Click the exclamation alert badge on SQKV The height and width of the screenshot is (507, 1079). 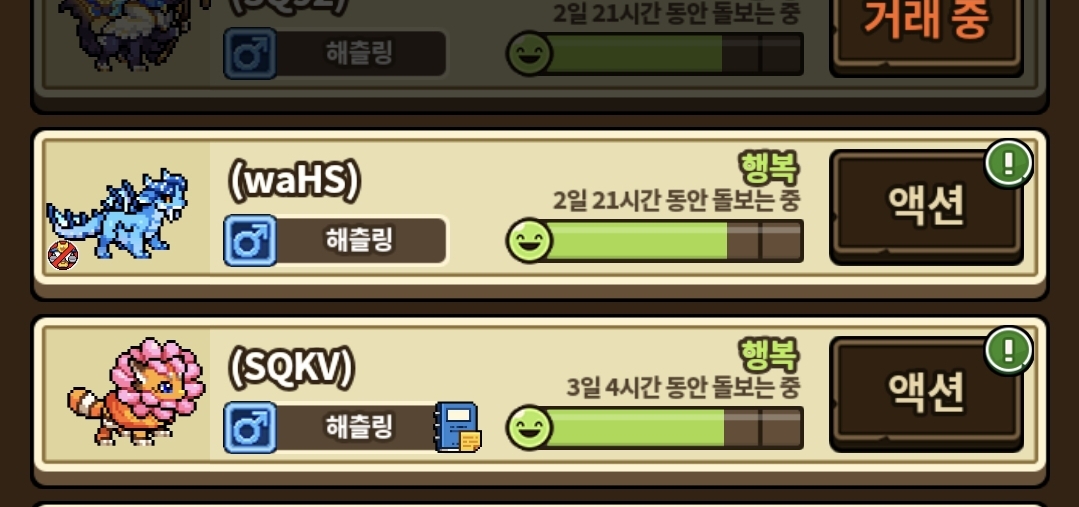tap(1009, 350)
